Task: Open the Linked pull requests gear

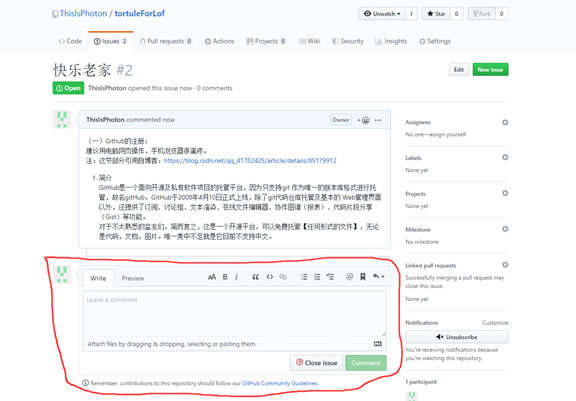Action: pyautogui.click(x=505, y=265)
